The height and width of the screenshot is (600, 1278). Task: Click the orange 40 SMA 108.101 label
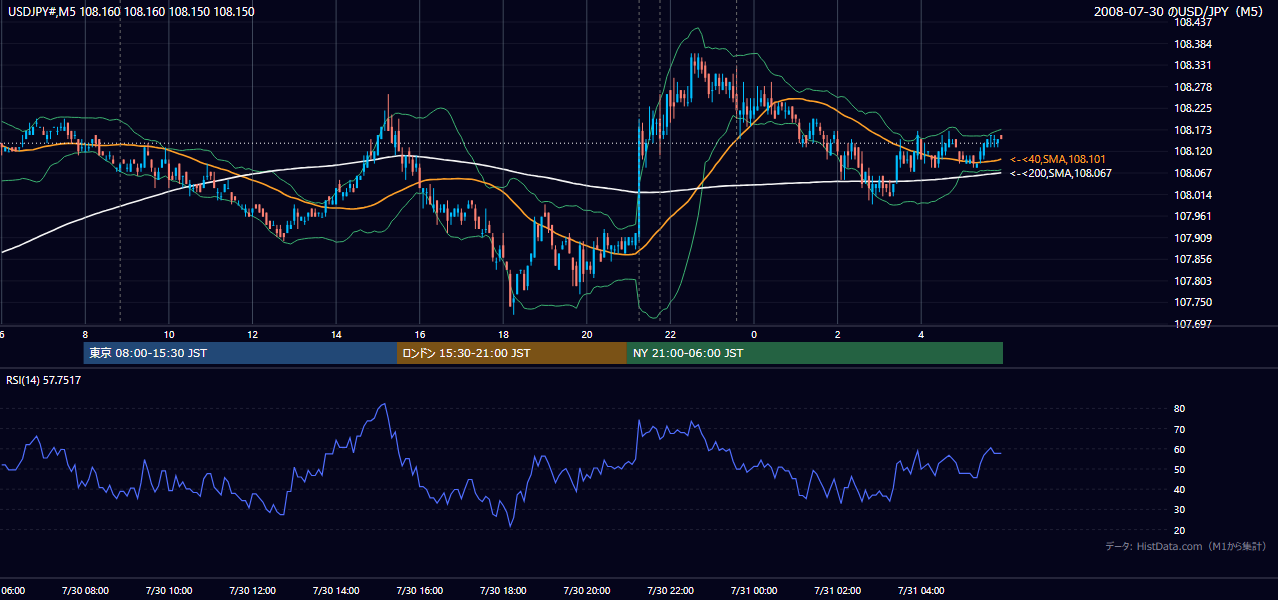1058,159
